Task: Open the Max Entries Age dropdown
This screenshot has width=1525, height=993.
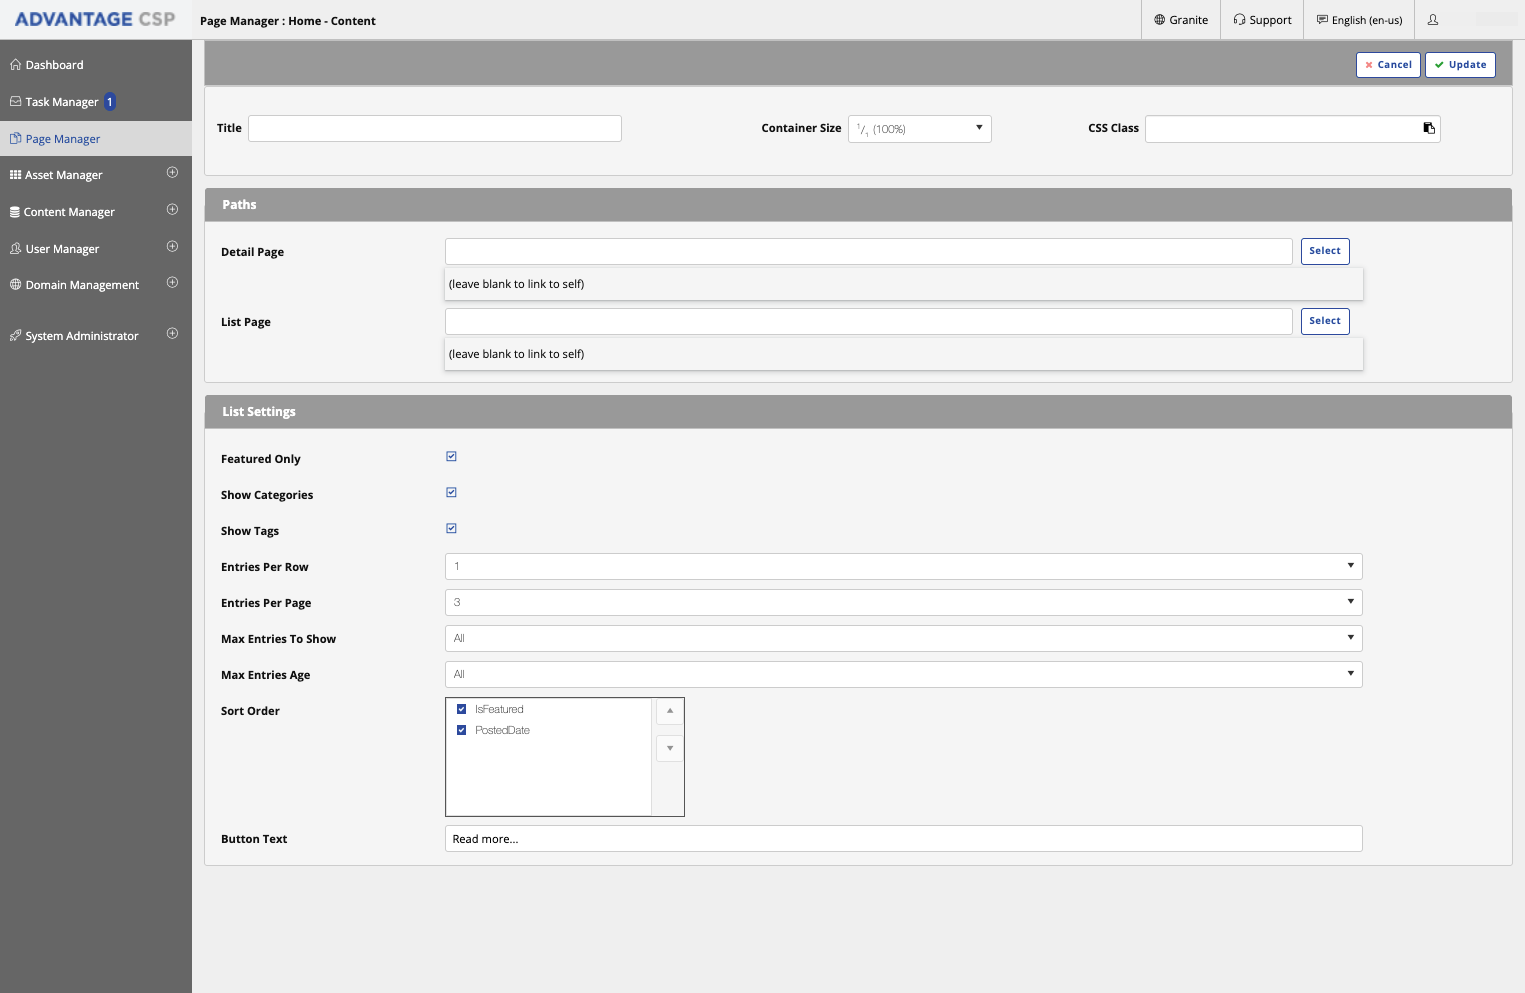Action: point(903,675)
